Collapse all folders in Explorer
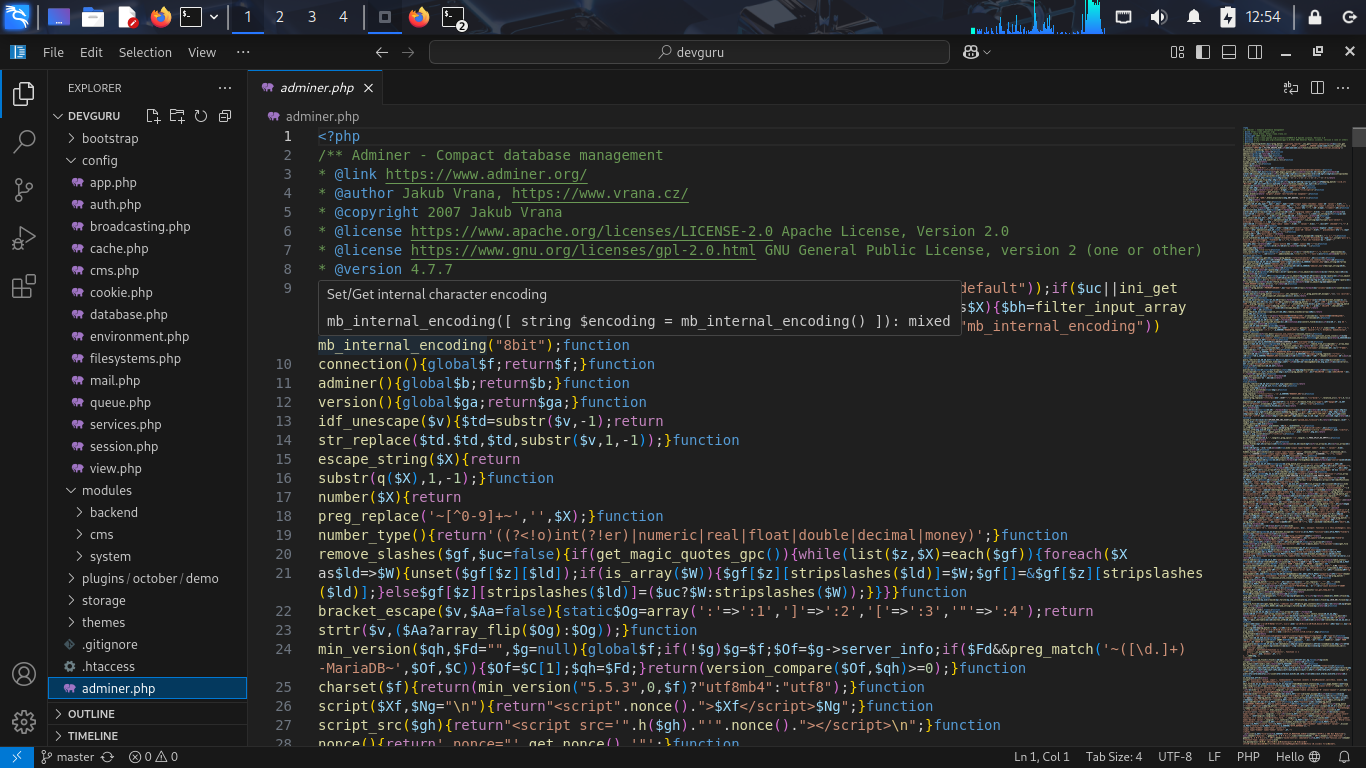 (x=225, y=116)
